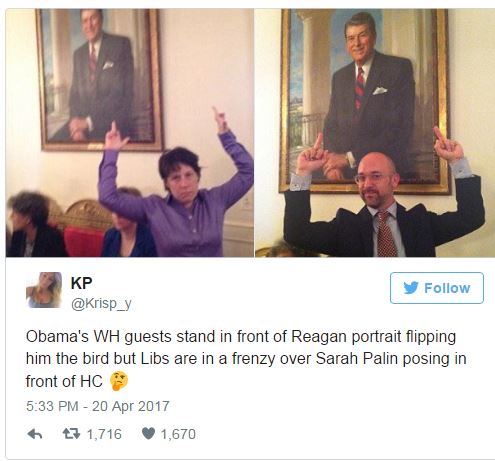Click the reply arrow icon
This screenshot has height=461, width=495.
34,434
